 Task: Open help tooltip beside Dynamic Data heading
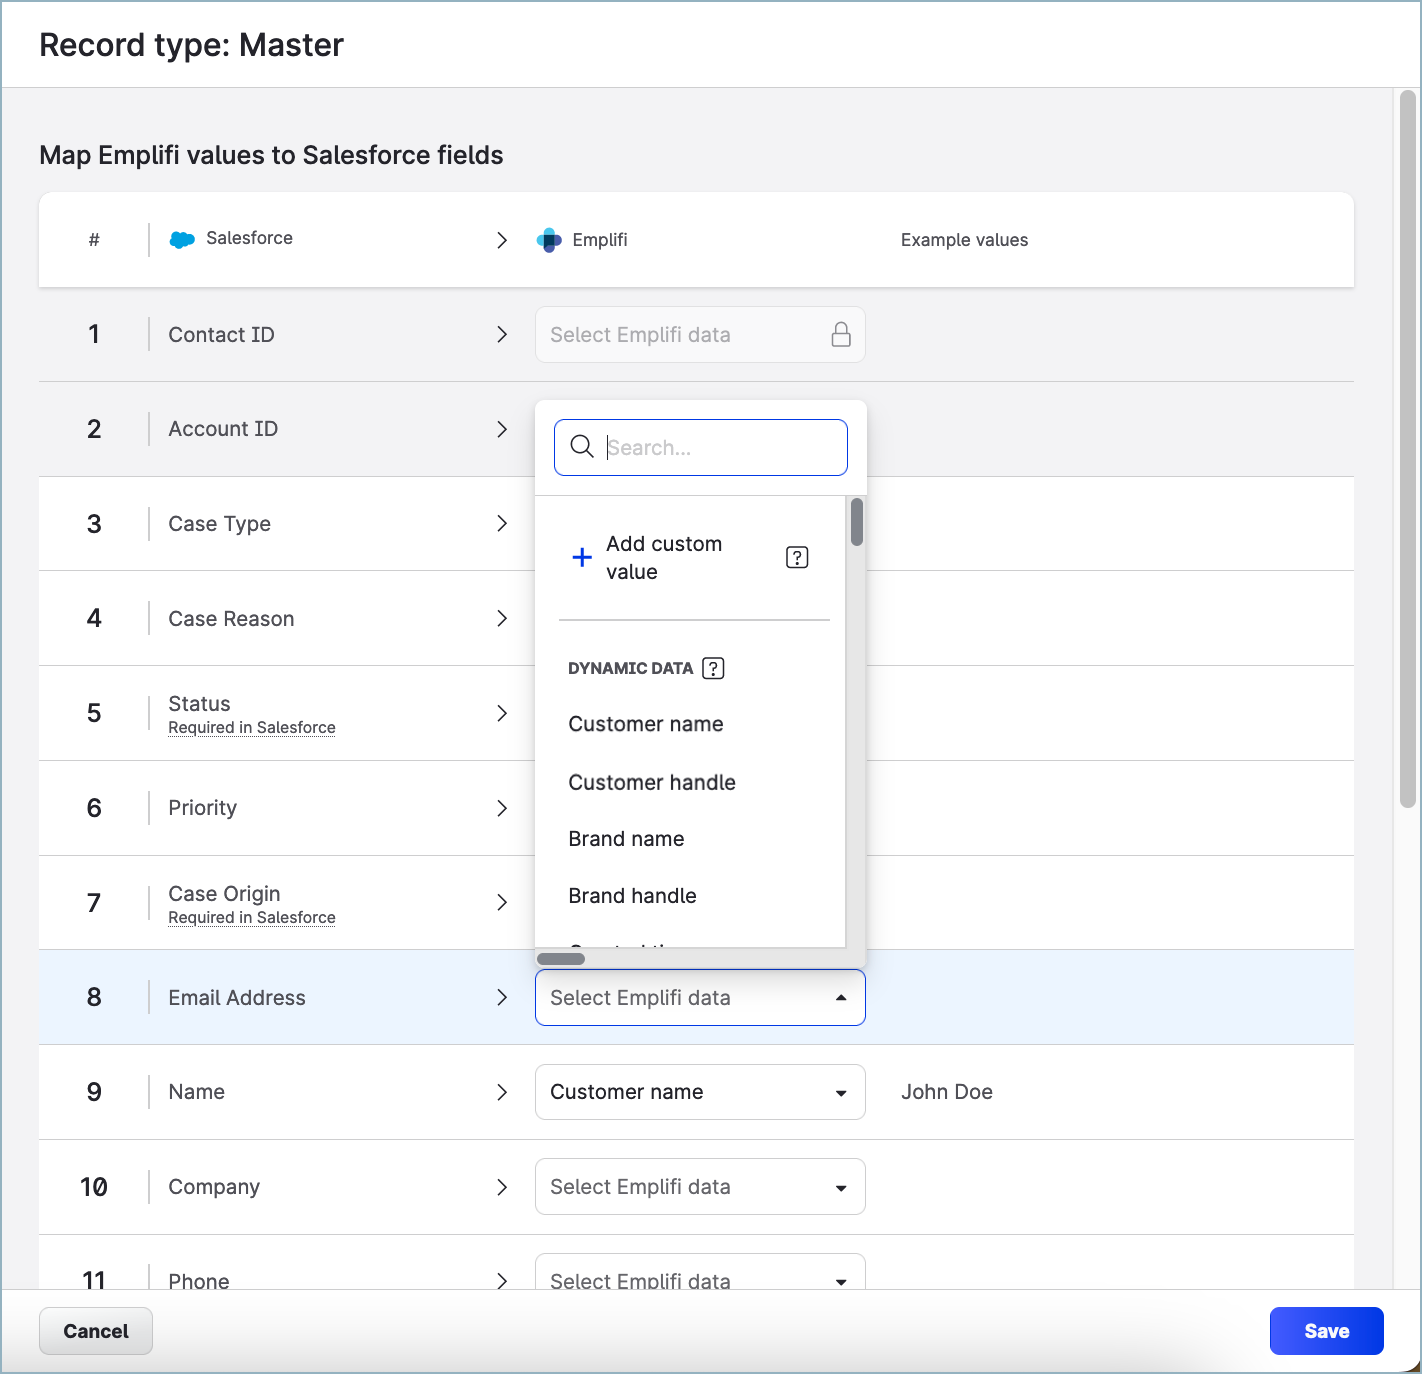712,668
